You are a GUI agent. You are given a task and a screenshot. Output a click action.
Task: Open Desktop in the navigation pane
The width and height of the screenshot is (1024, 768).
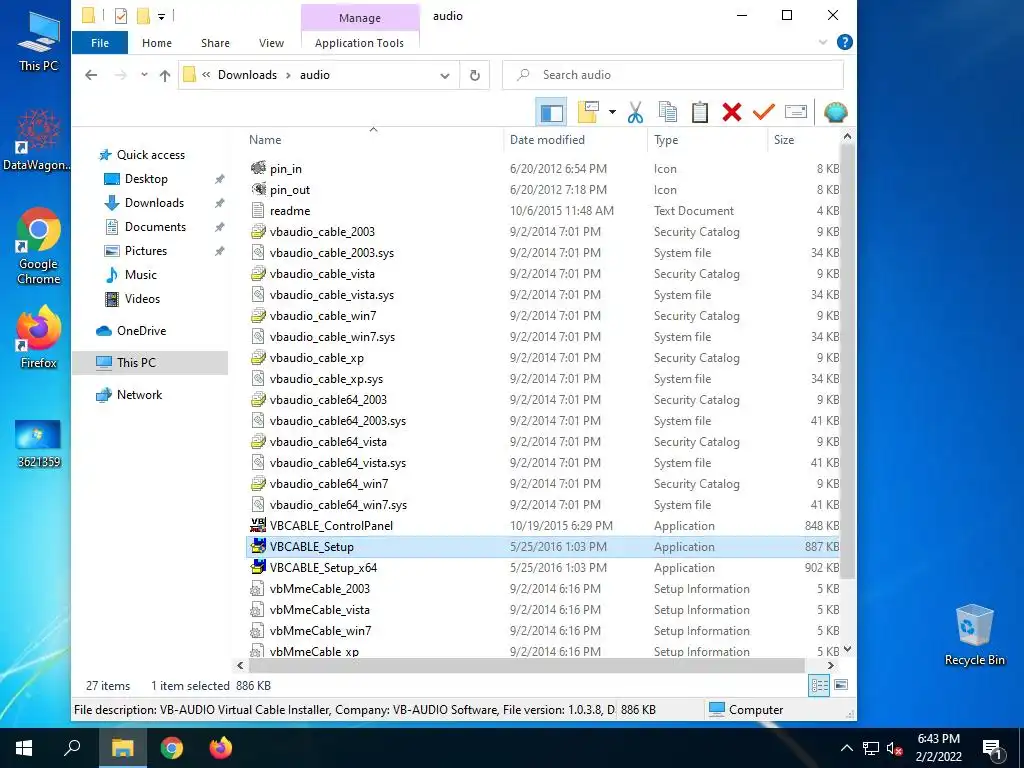coord(146,179)
